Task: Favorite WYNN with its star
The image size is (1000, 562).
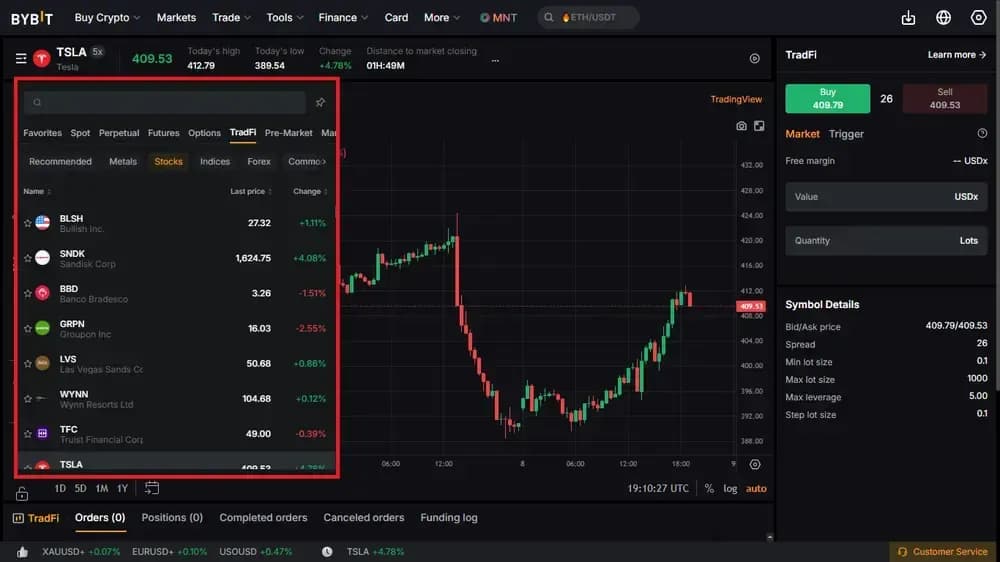Action: 27,399
